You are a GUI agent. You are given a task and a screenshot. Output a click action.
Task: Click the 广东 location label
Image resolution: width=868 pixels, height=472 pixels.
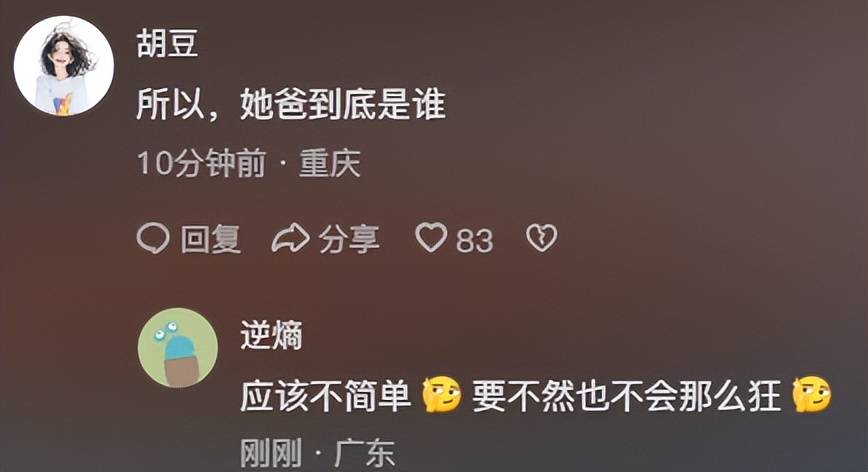click(x=364, y=453)
